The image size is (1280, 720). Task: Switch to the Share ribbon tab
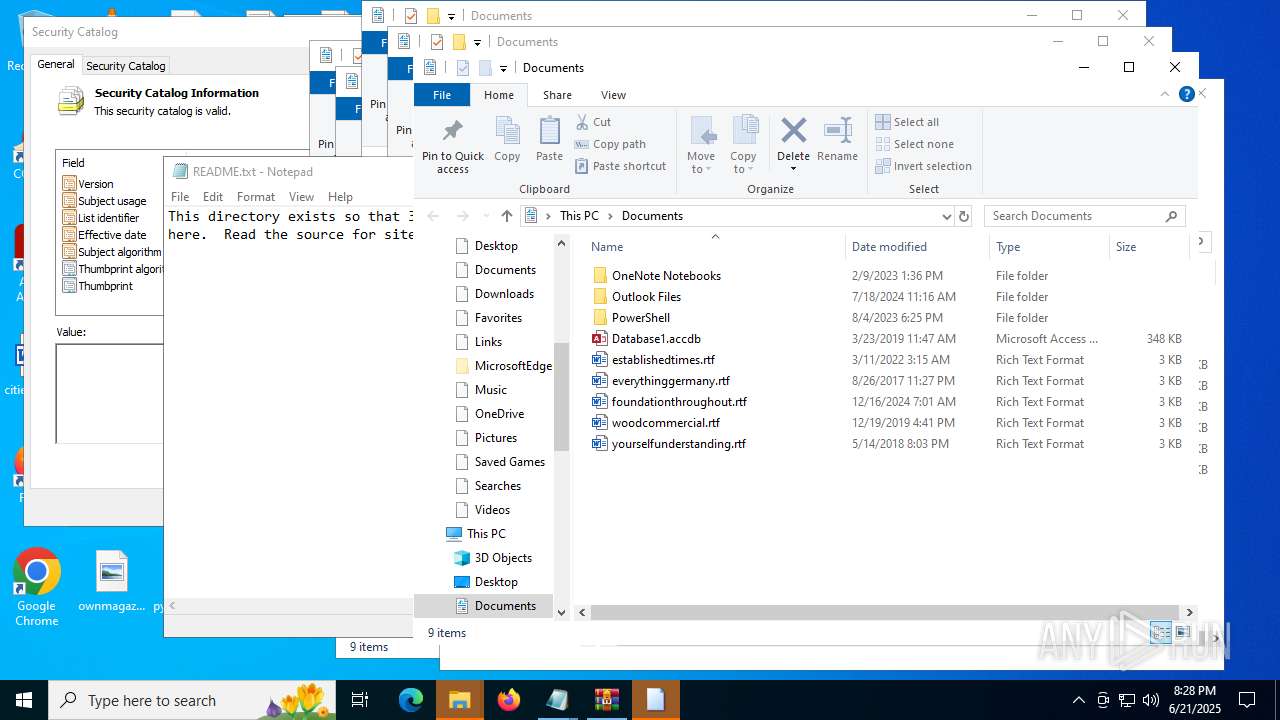557,95
